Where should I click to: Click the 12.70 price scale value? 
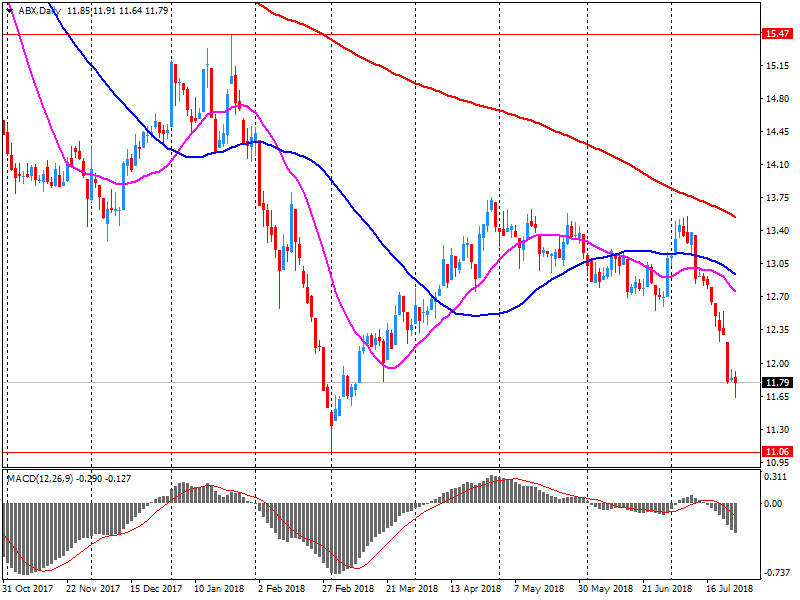777,296
